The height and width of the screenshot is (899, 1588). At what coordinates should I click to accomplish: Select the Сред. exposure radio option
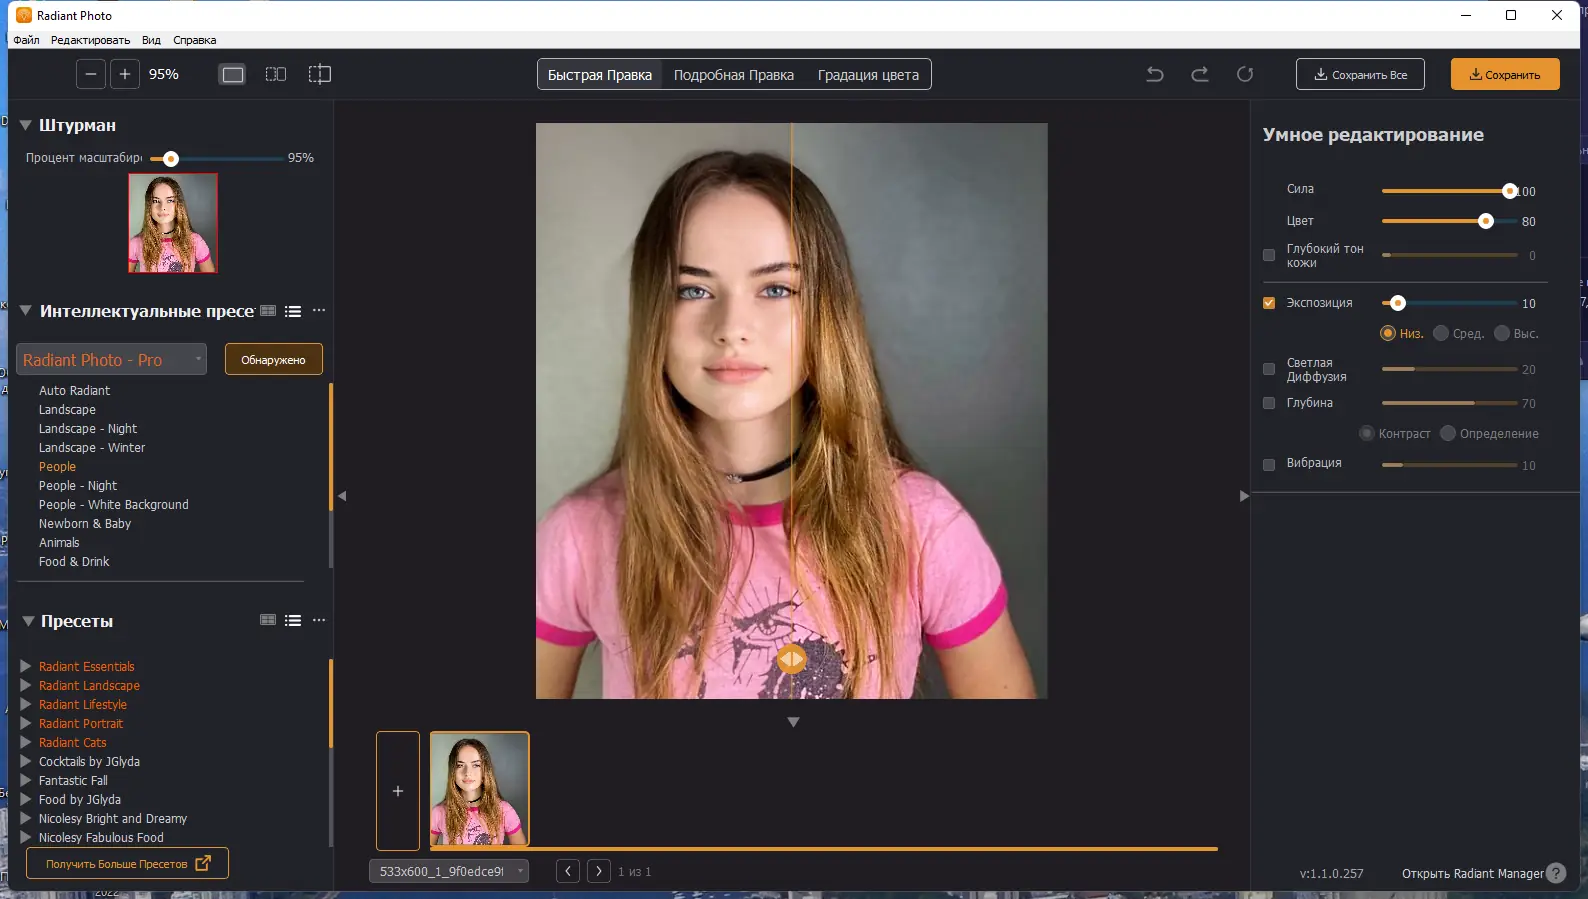point(1441,333)
